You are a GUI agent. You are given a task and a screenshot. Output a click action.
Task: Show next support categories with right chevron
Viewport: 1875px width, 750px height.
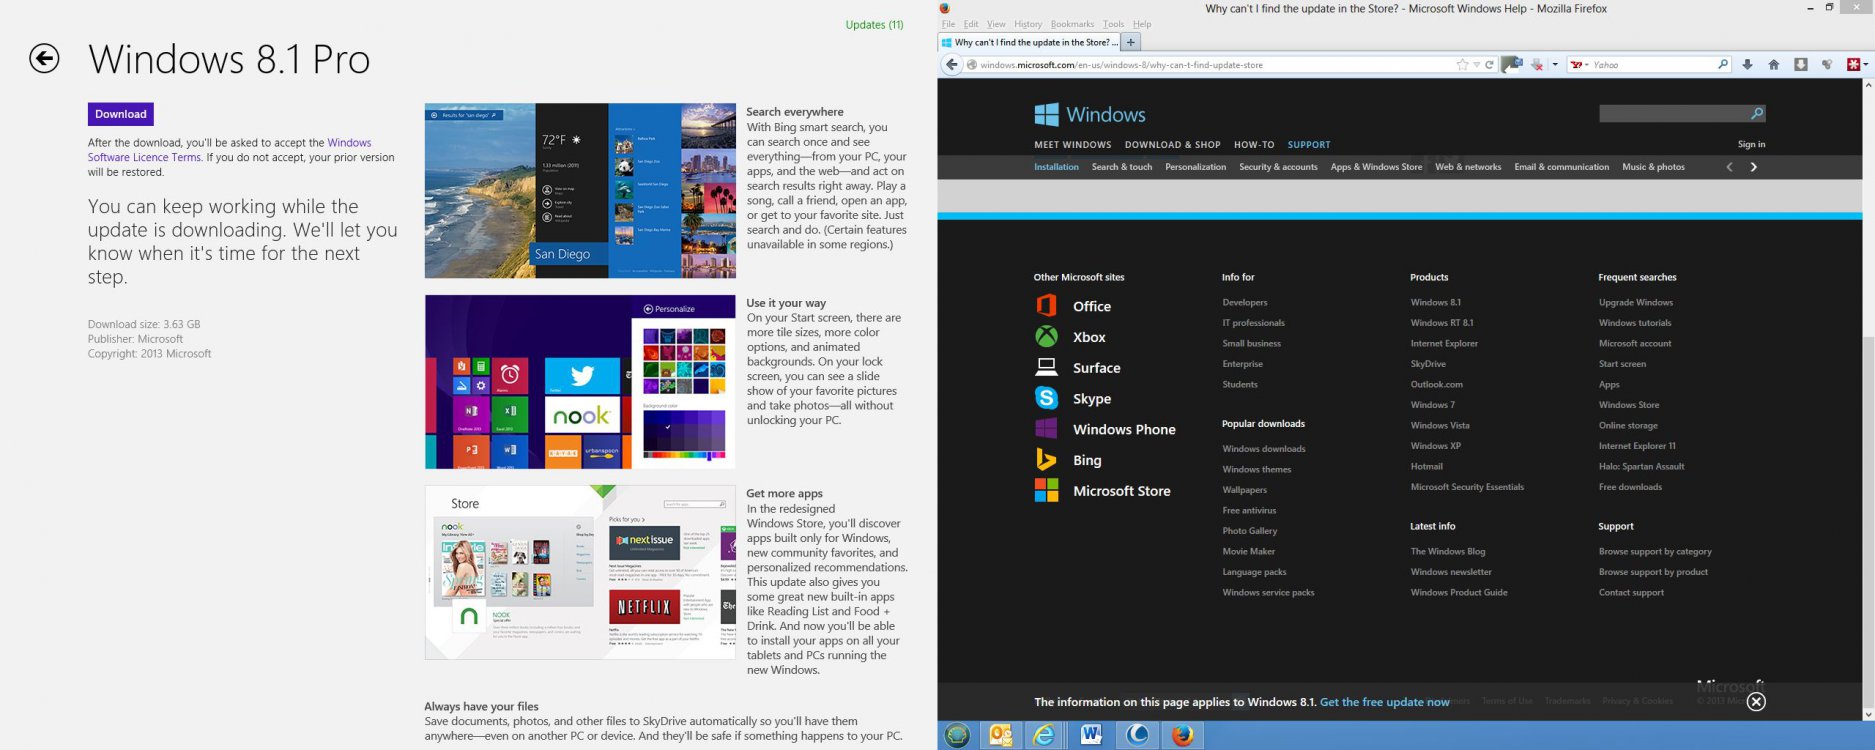[1753, 167]
